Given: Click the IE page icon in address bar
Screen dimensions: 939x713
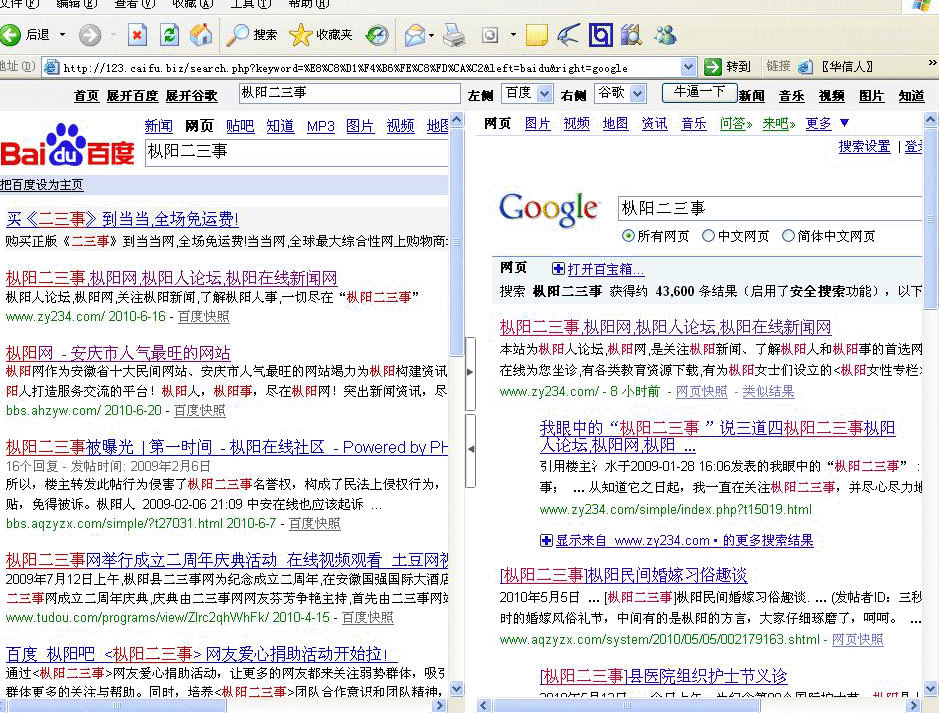Looking at the screenshot, I should 52,67.
